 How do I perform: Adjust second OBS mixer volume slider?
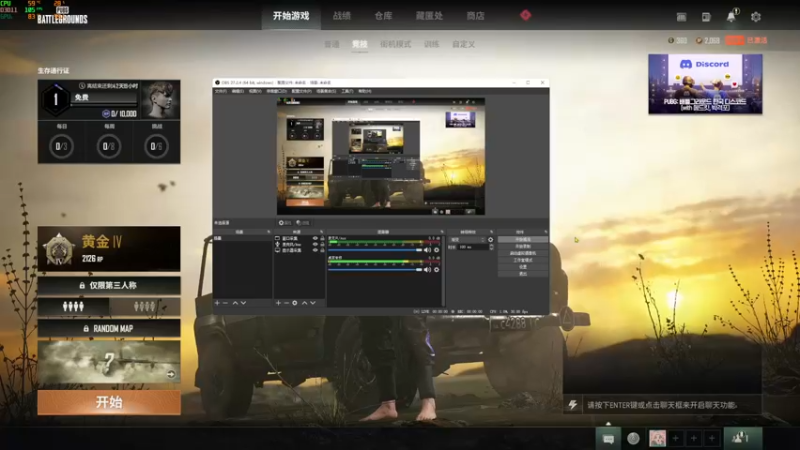coord(375,269)
